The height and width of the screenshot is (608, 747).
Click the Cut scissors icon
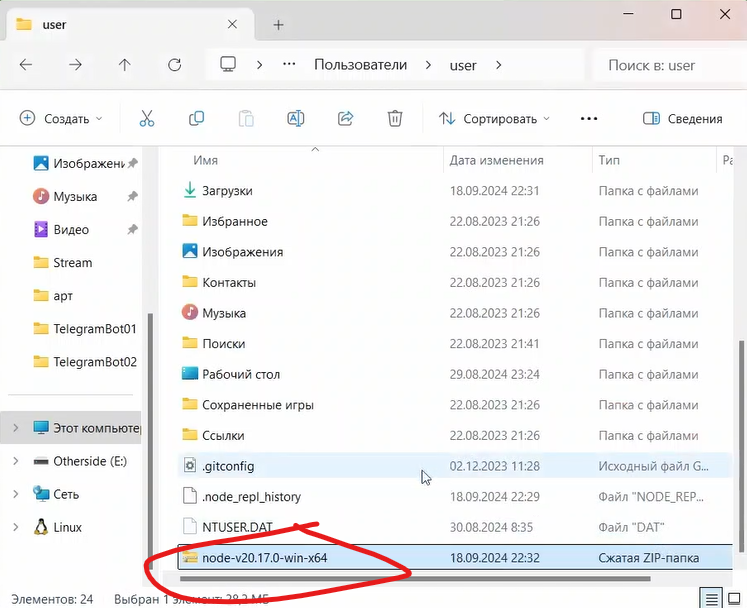pyautogui.click(x=147, y=119)
